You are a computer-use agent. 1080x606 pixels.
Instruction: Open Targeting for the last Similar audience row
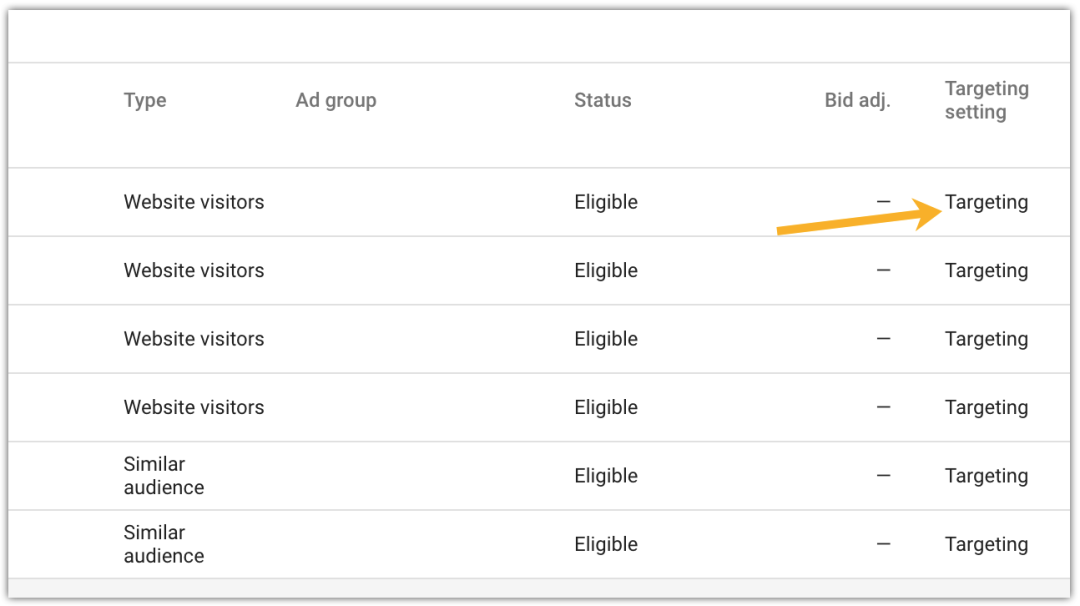tap(986, 544)
